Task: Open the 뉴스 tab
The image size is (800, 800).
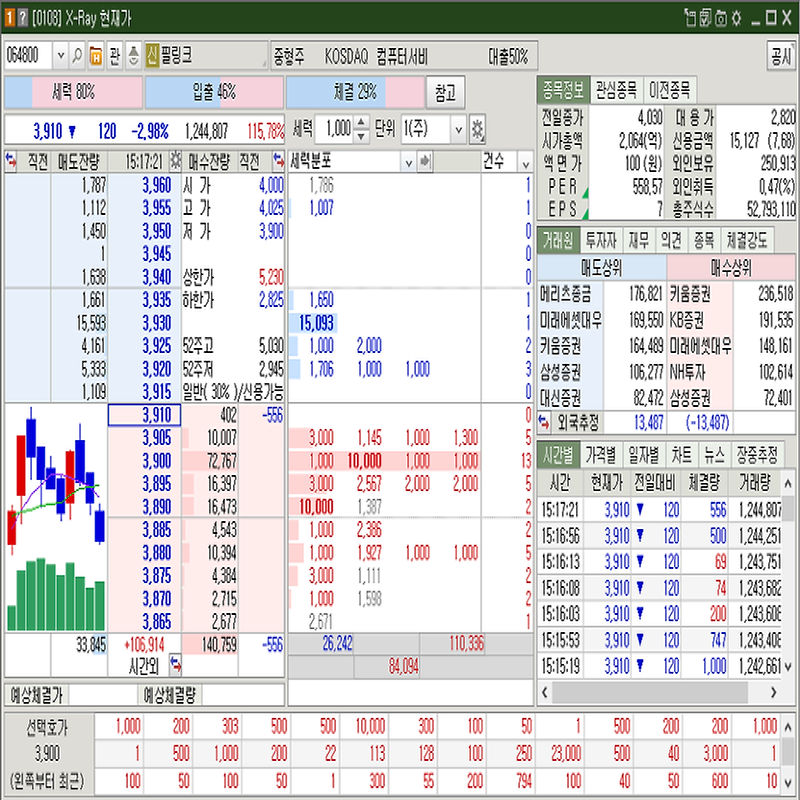Action: pos(714,455)
